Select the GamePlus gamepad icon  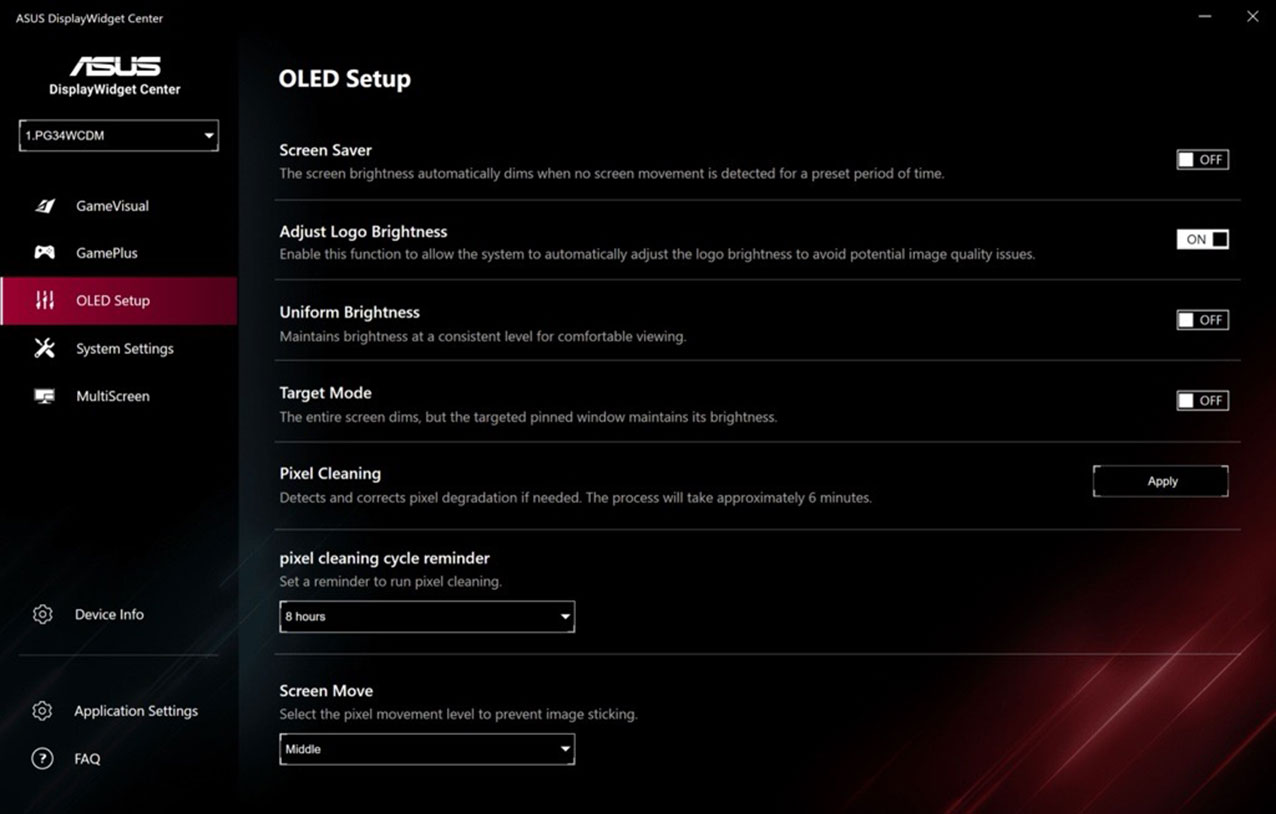pos(45,252)
